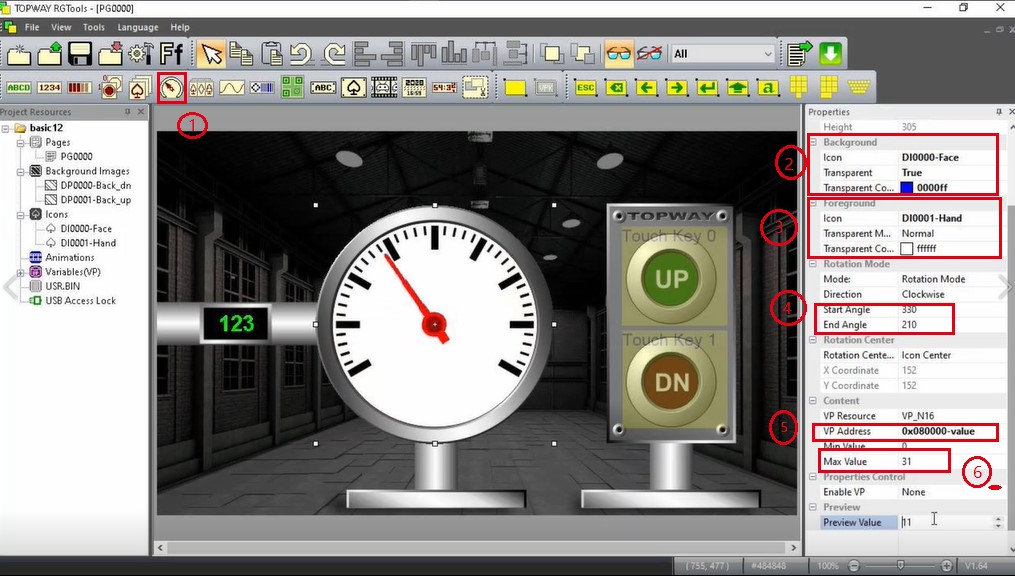Select the backspace key element tool
1015x576 pixels.
click(616, 87)
